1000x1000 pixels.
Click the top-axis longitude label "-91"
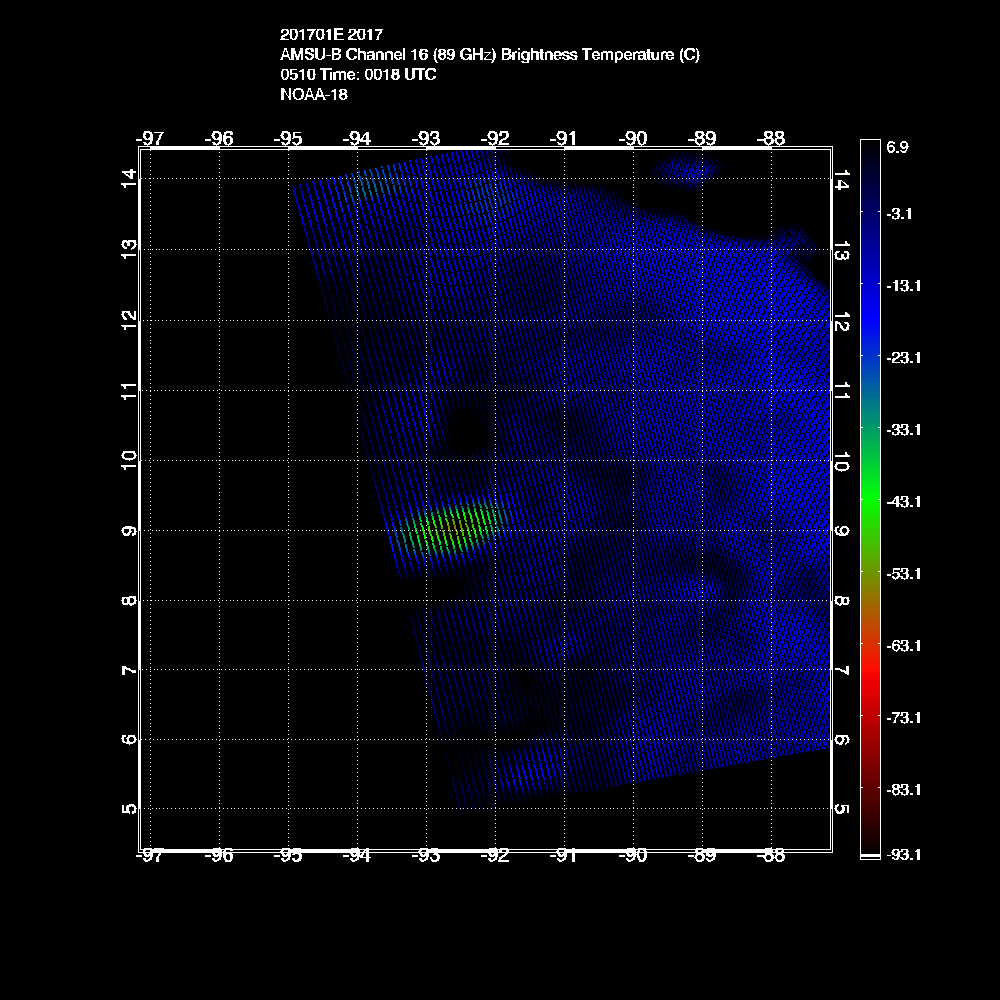click(564, 138)
